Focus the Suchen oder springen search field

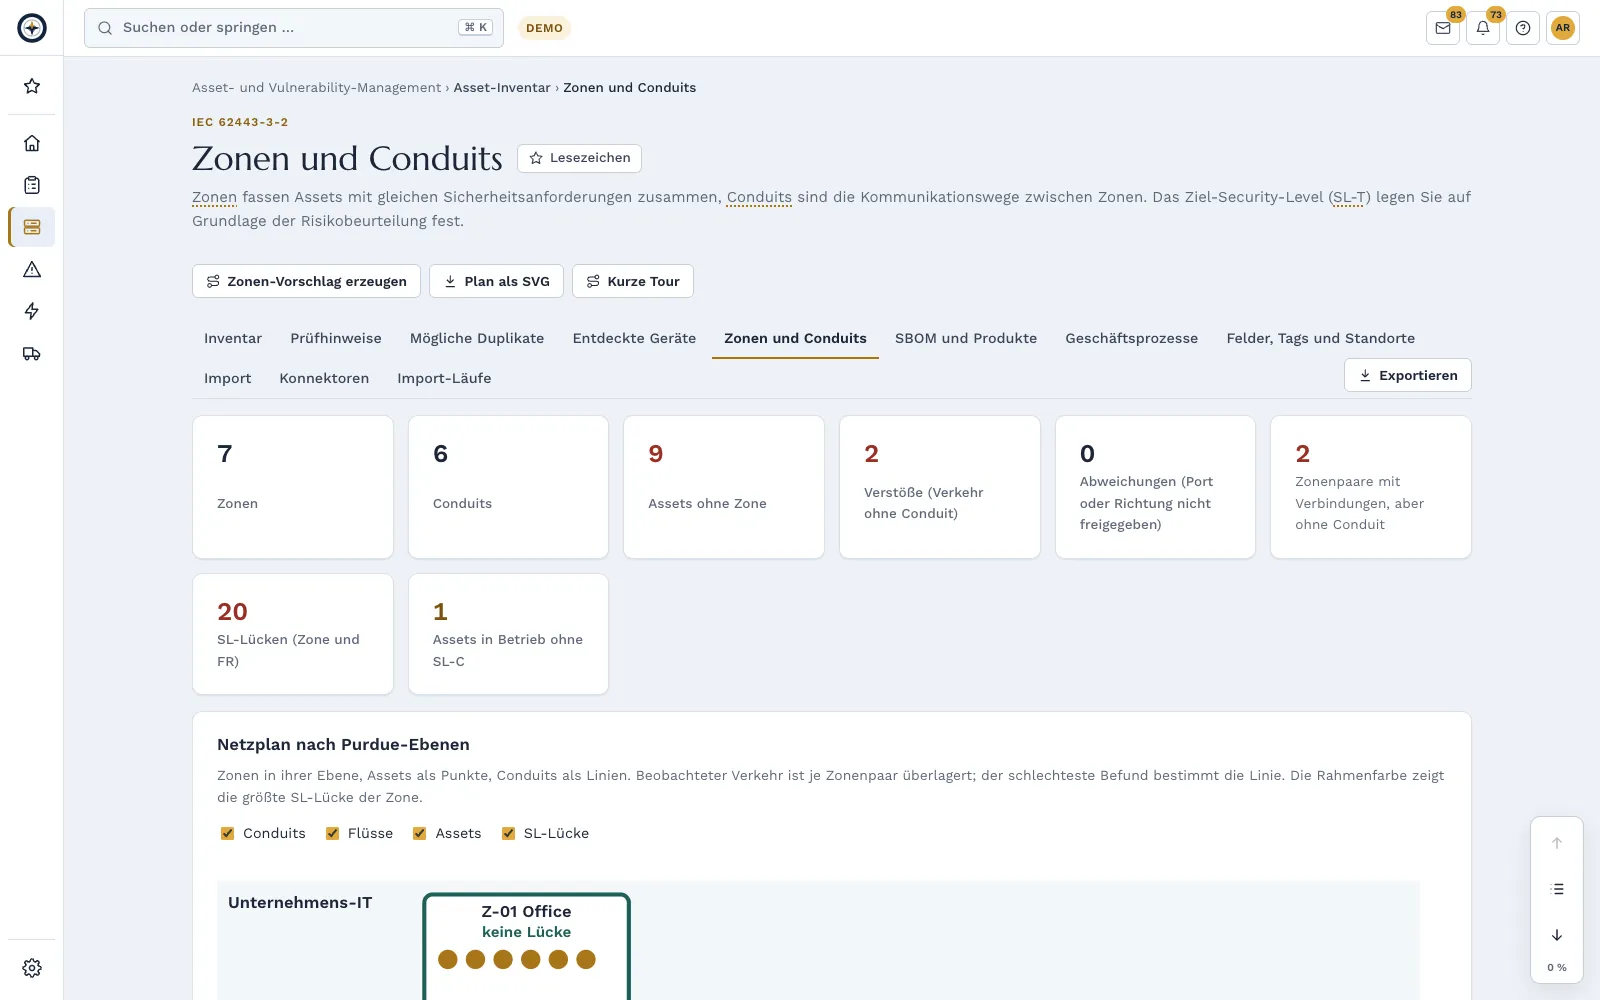click(x=294, y=28)
